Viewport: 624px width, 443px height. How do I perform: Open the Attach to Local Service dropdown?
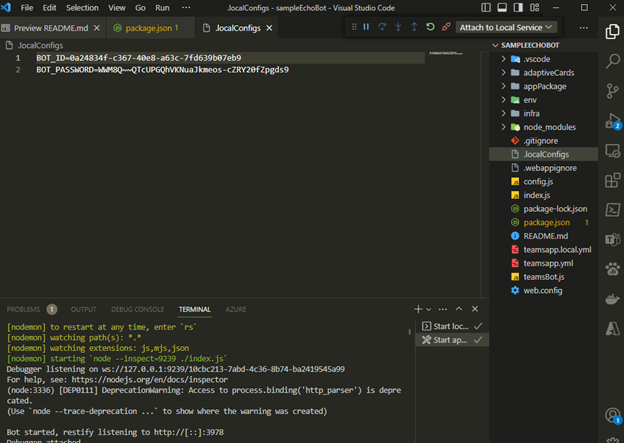click(x=506, y=27)
